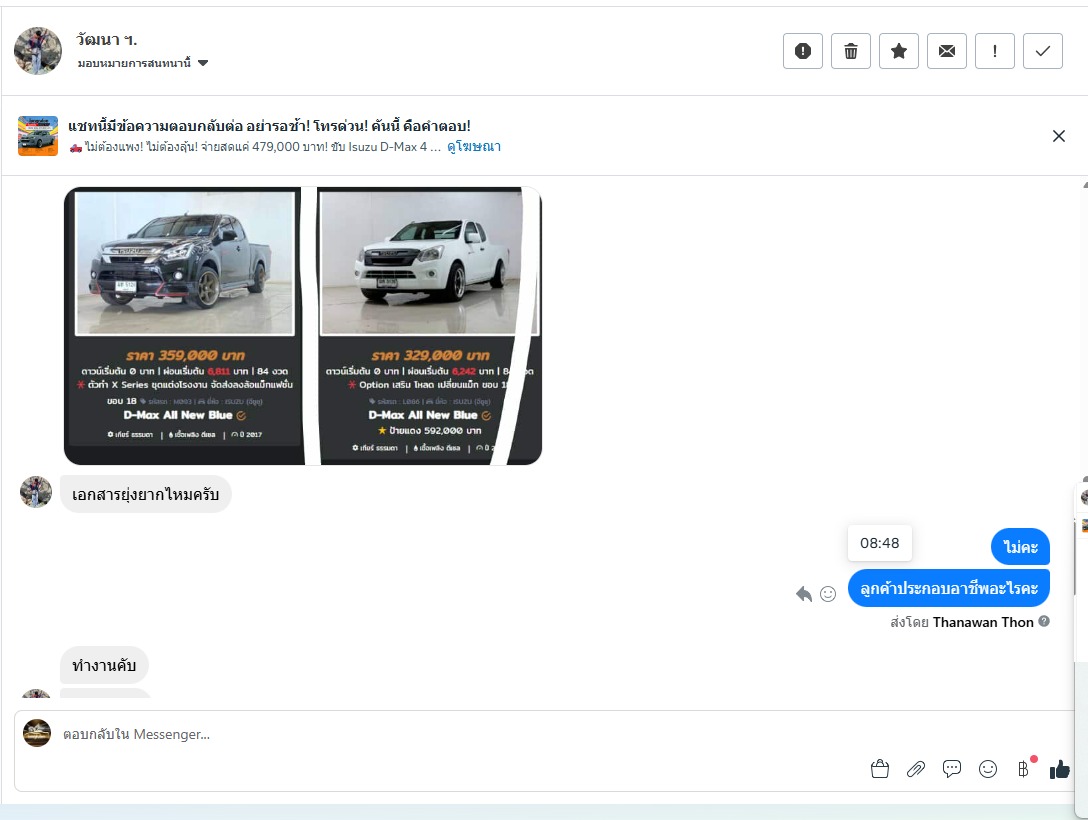Open saved replies speech-bubble icon

coord(952,769)
